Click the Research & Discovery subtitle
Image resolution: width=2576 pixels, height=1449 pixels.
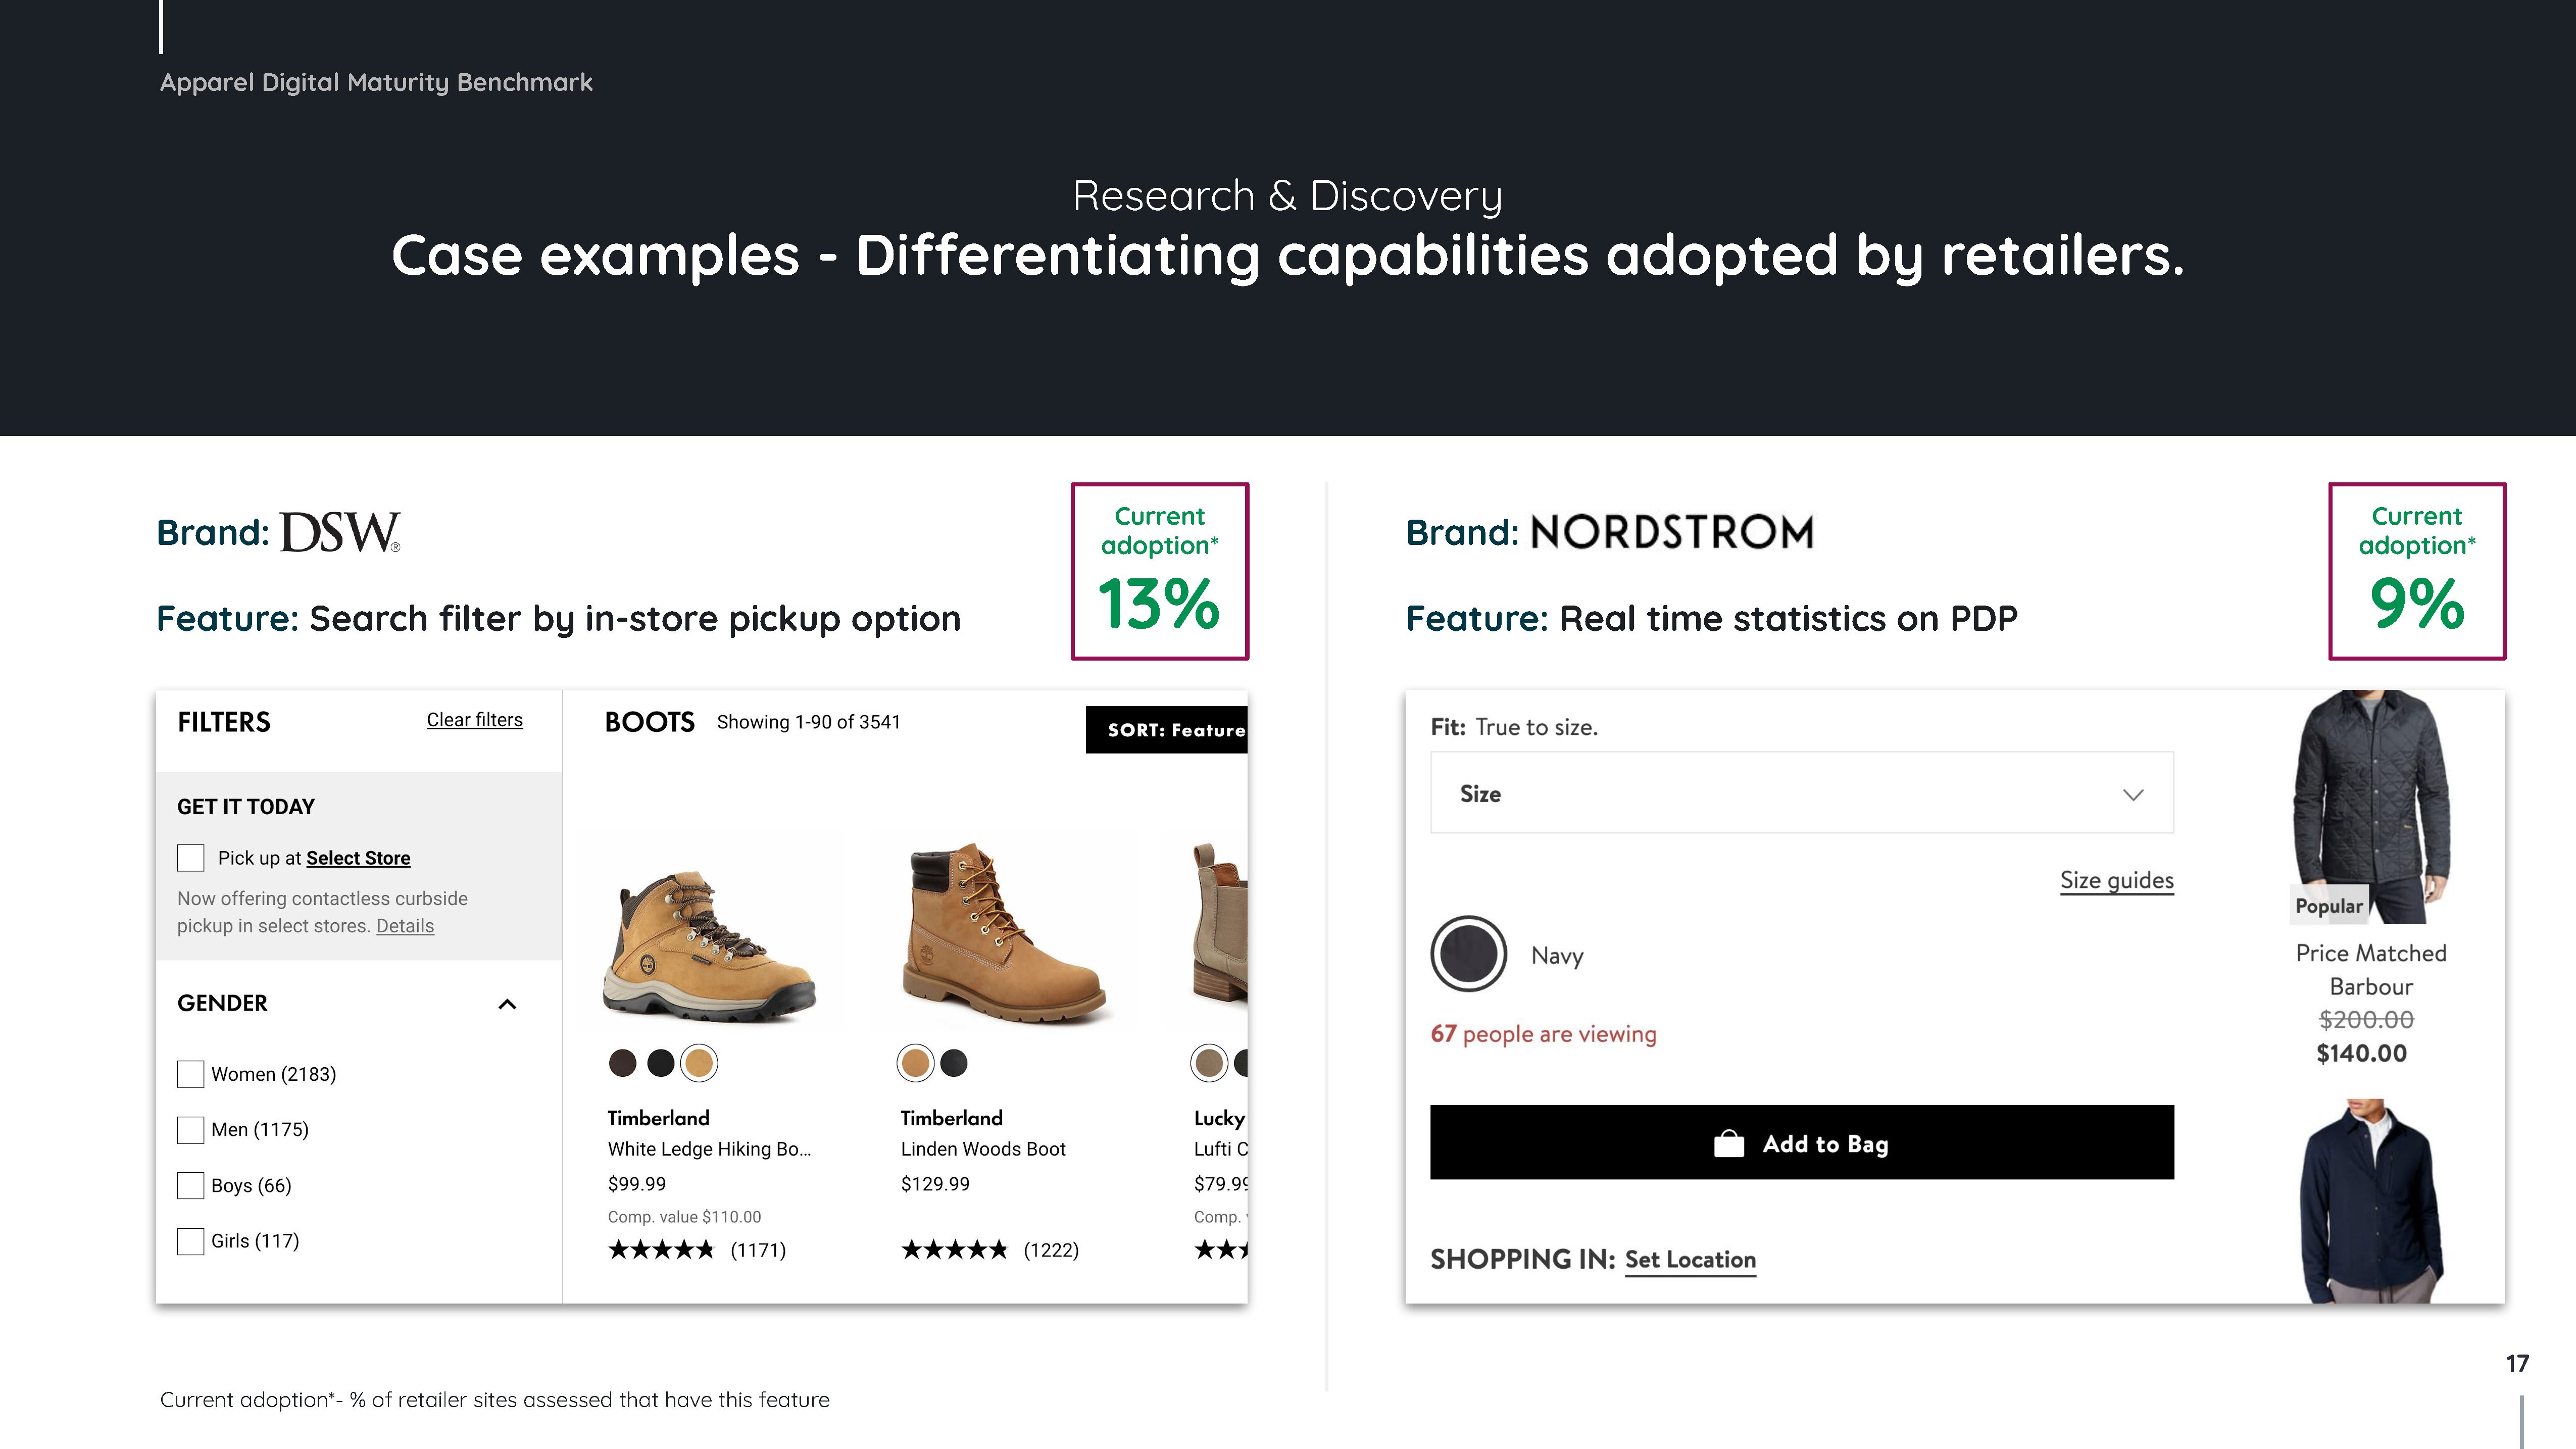[x=1287, y=195]
